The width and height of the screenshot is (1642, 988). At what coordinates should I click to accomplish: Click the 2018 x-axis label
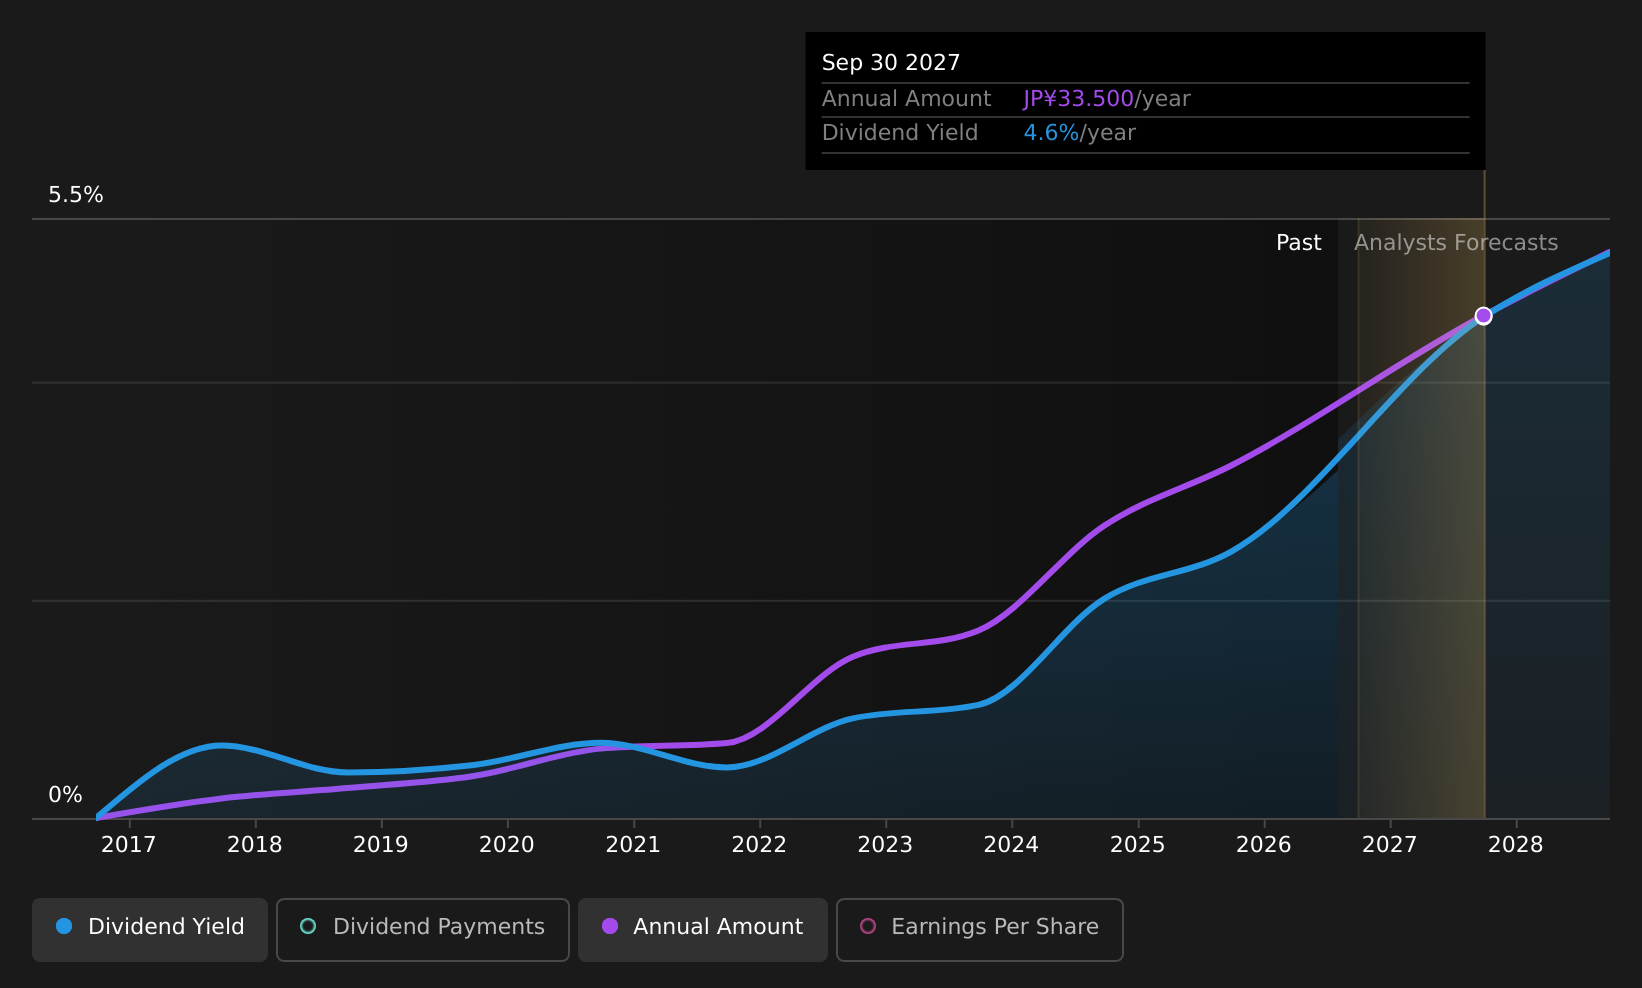[x=255, y=845]
